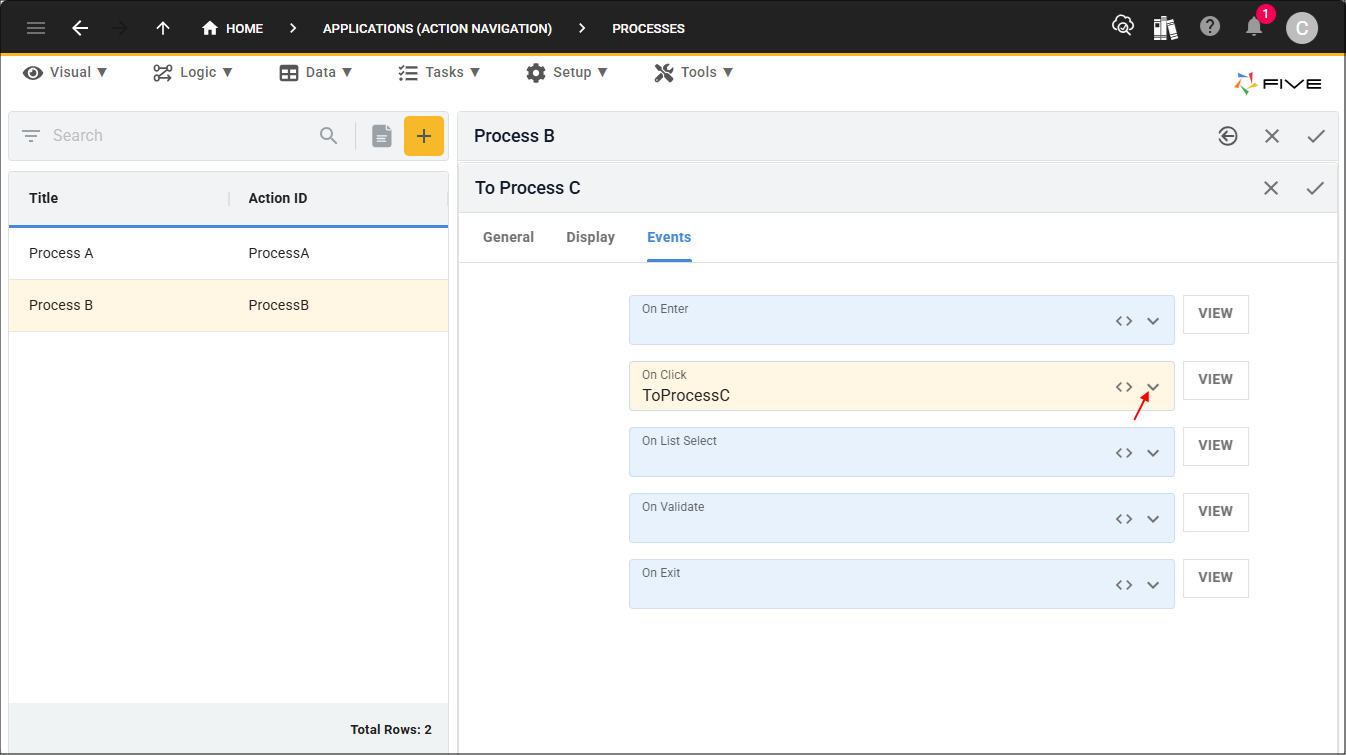This screenshot has height=755, width=1346.
Task: Click the FIVE logo
Action: tap(1278, 84)
